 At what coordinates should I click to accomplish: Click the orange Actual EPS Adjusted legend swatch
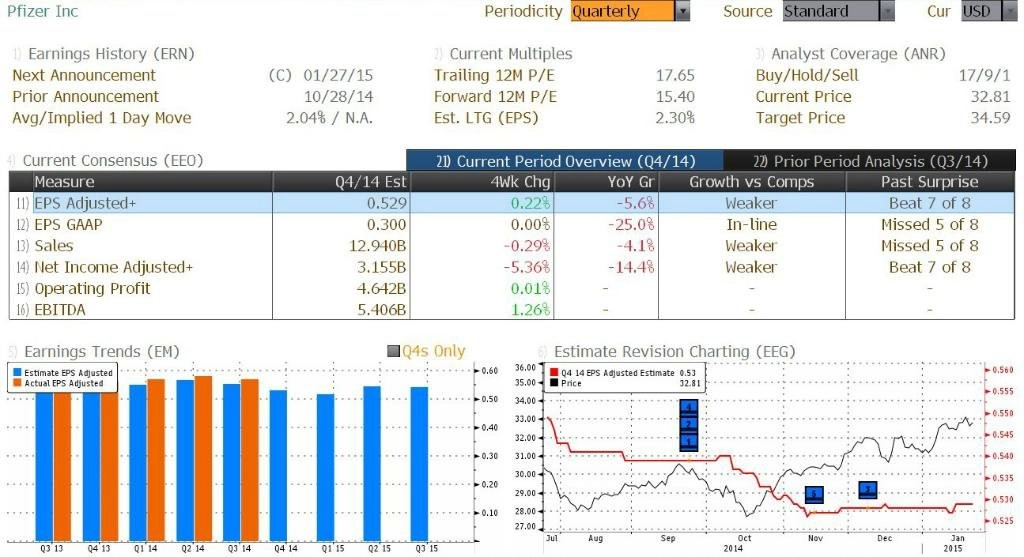pyautogui.click(x=18, y=383)
